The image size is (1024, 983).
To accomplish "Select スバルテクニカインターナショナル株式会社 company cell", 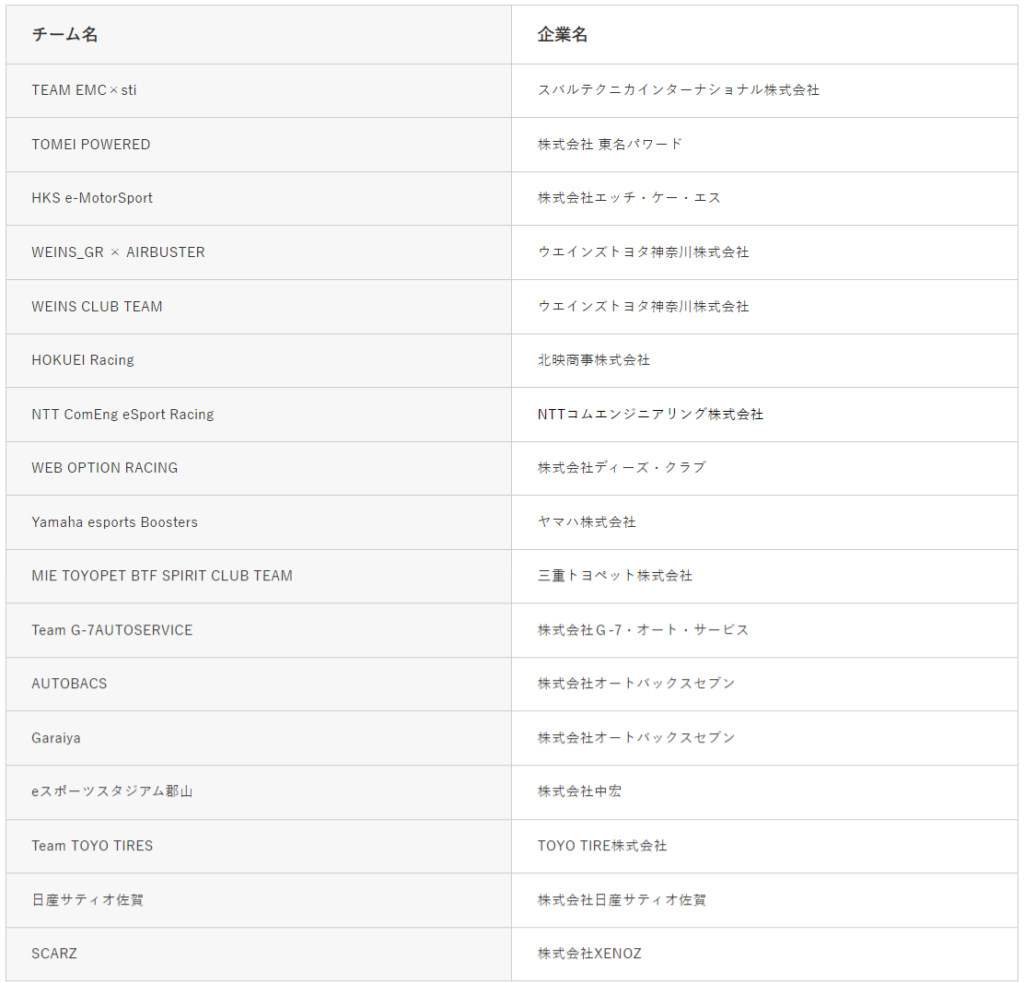I will coord(679,90).
